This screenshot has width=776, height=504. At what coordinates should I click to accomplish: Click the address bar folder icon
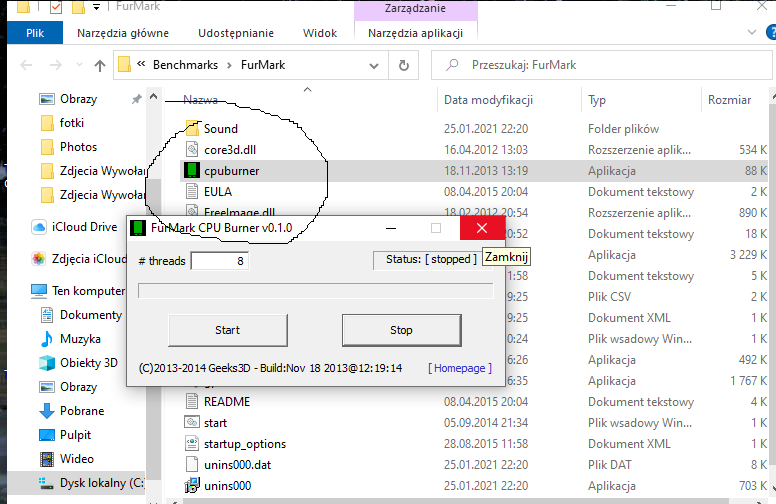pyautogui.click(x=125, y=64)
